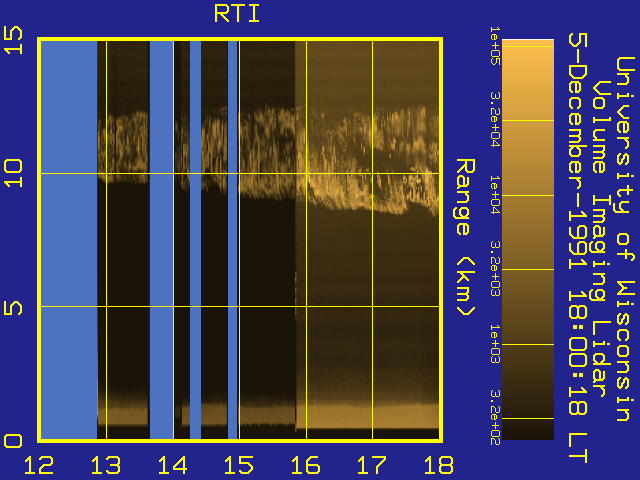
Task: Click the x-axis label 18
Action: tap(439, 465)
